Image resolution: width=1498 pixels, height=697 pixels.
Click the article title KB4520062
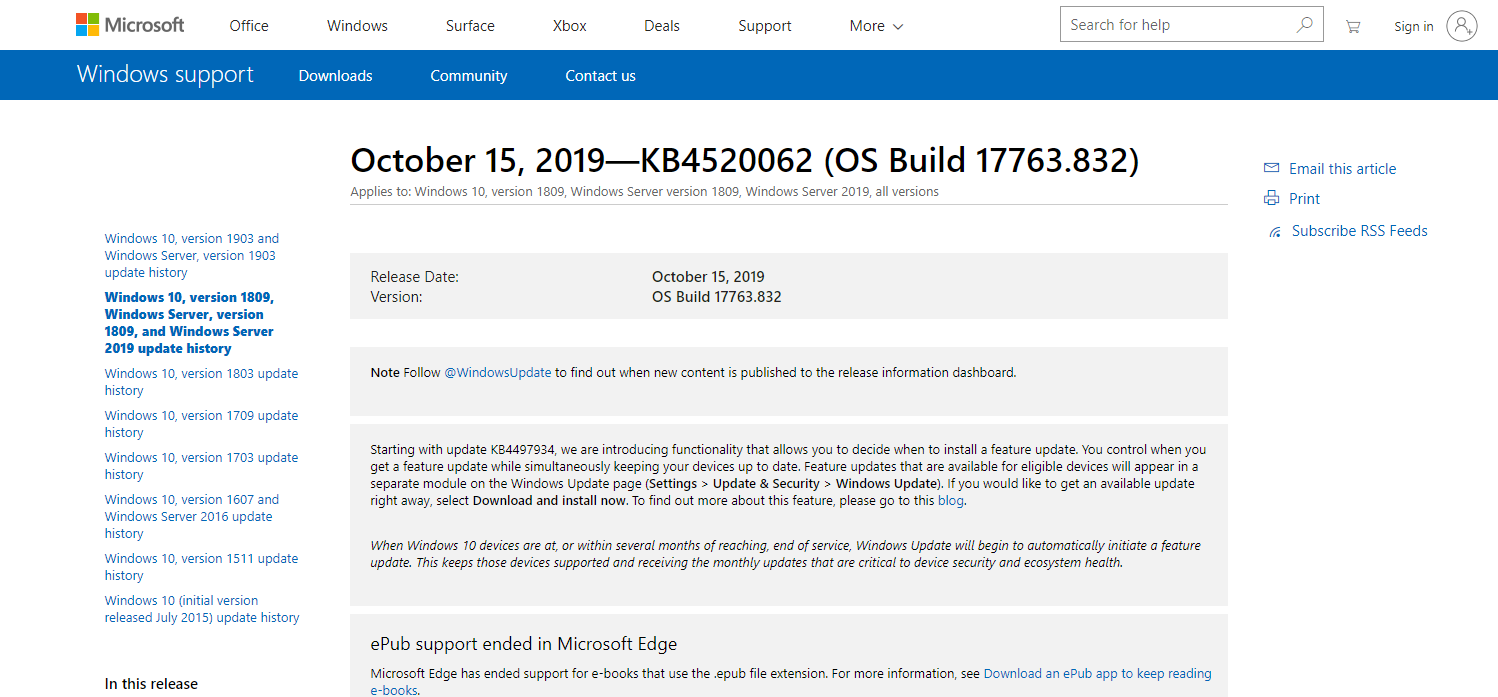[x=745, y=160]
